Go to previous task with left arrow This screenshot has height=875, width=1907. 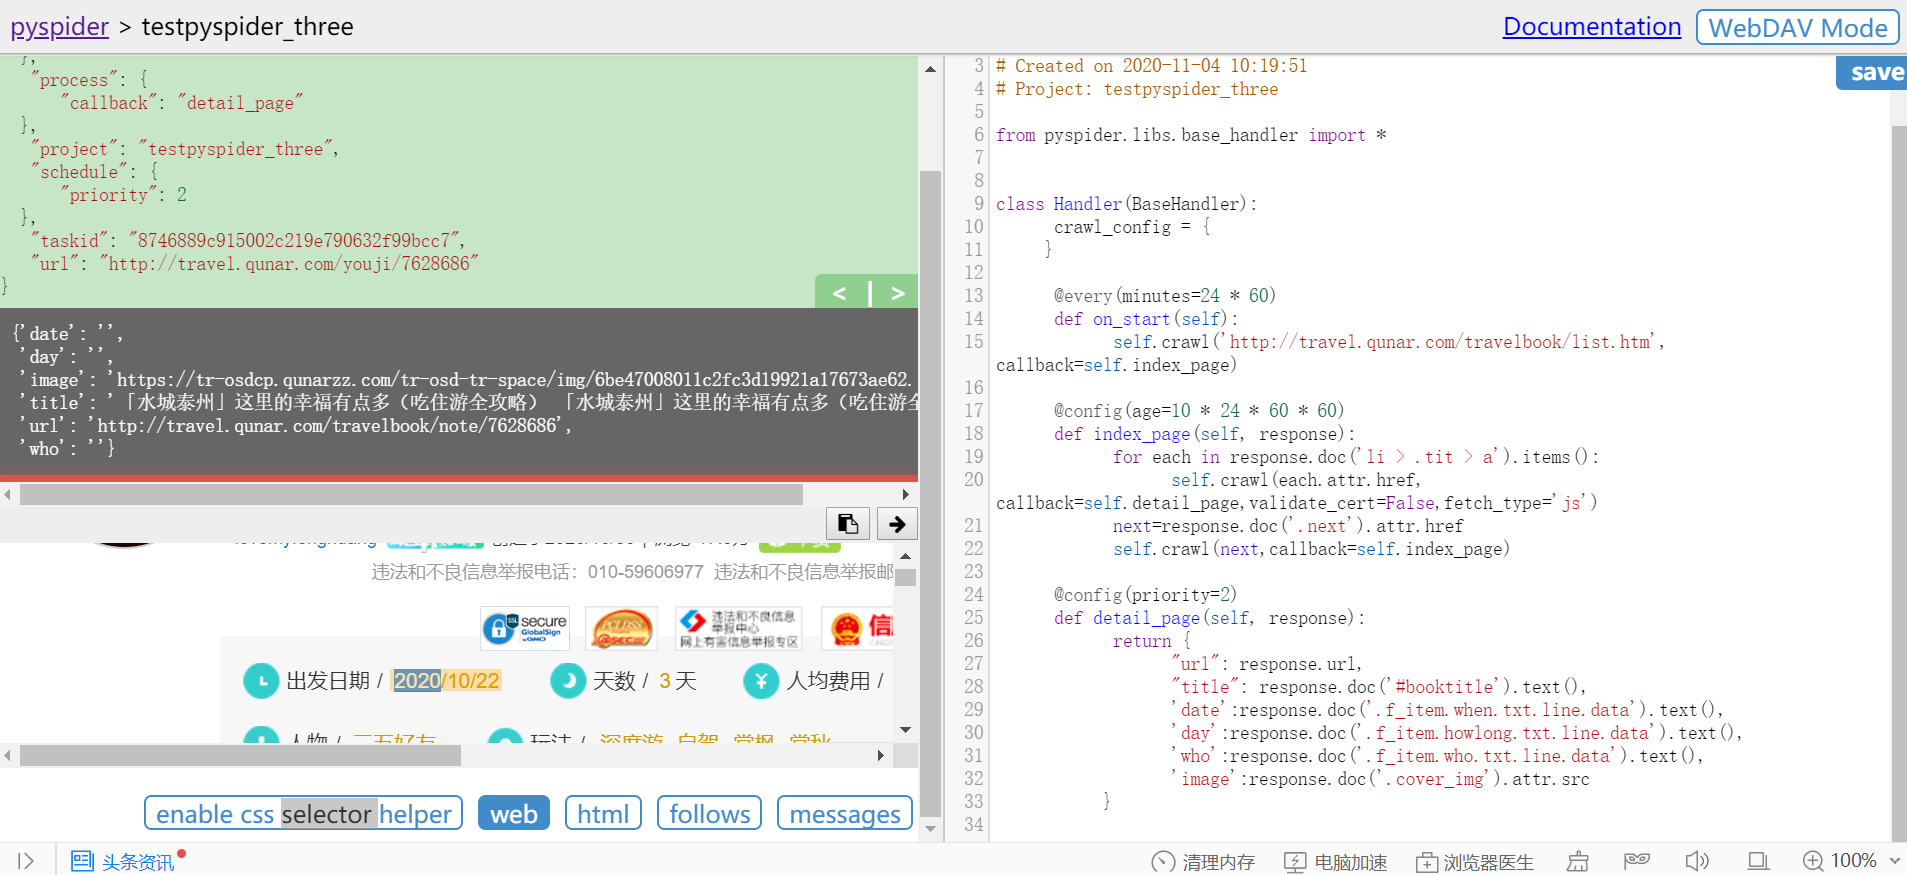point(840,293)
